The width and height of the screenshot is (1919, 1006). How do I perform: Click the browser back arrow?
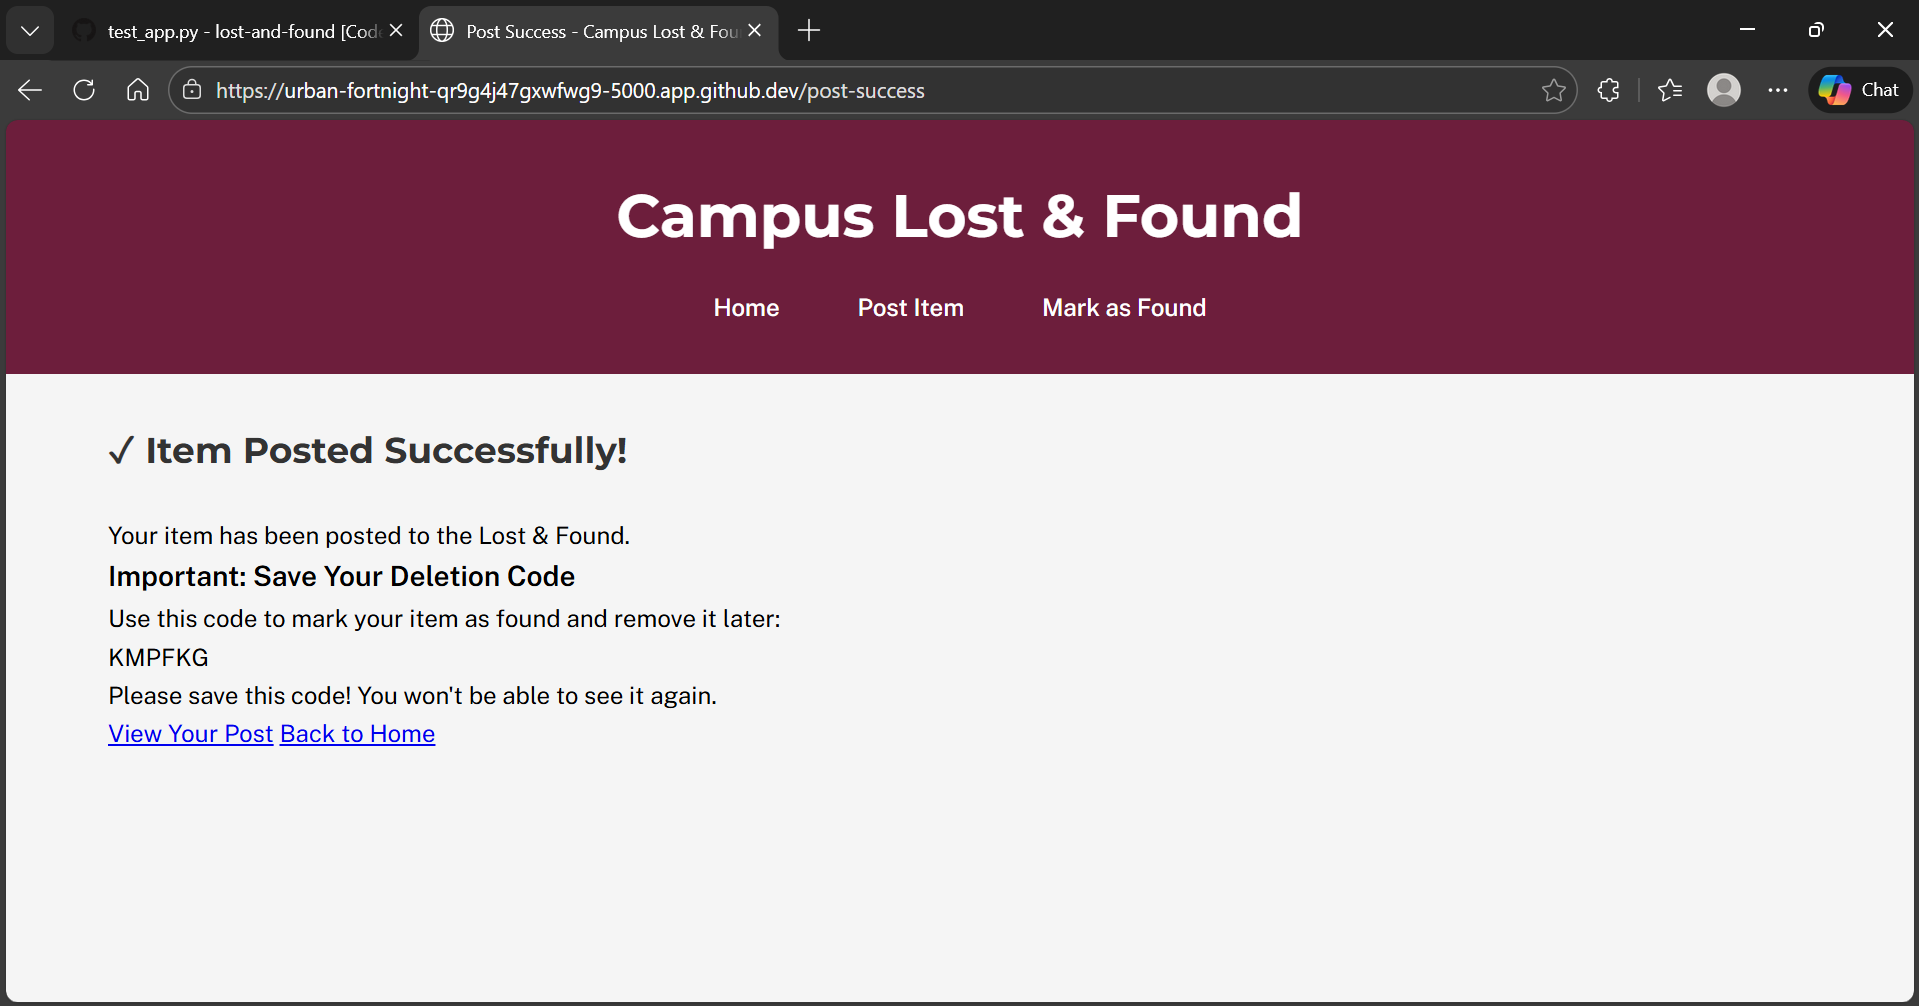click(x=30, y=90)
